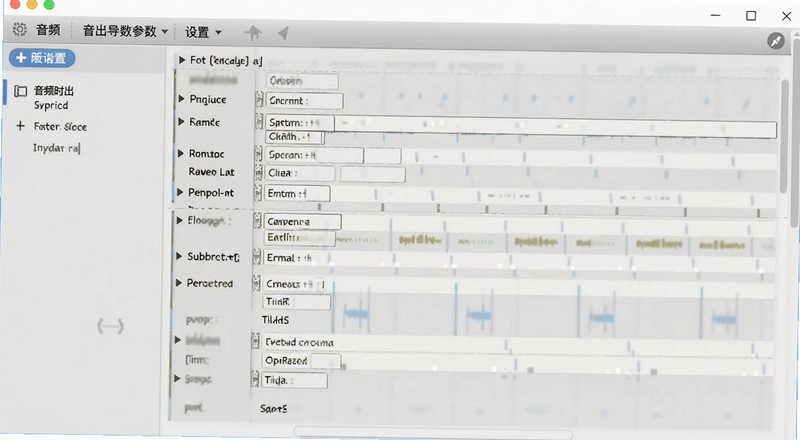This screenshot has height=440, width=800.
Task: Select the Sypricd sidebar entry
Action: coord(51,105)
